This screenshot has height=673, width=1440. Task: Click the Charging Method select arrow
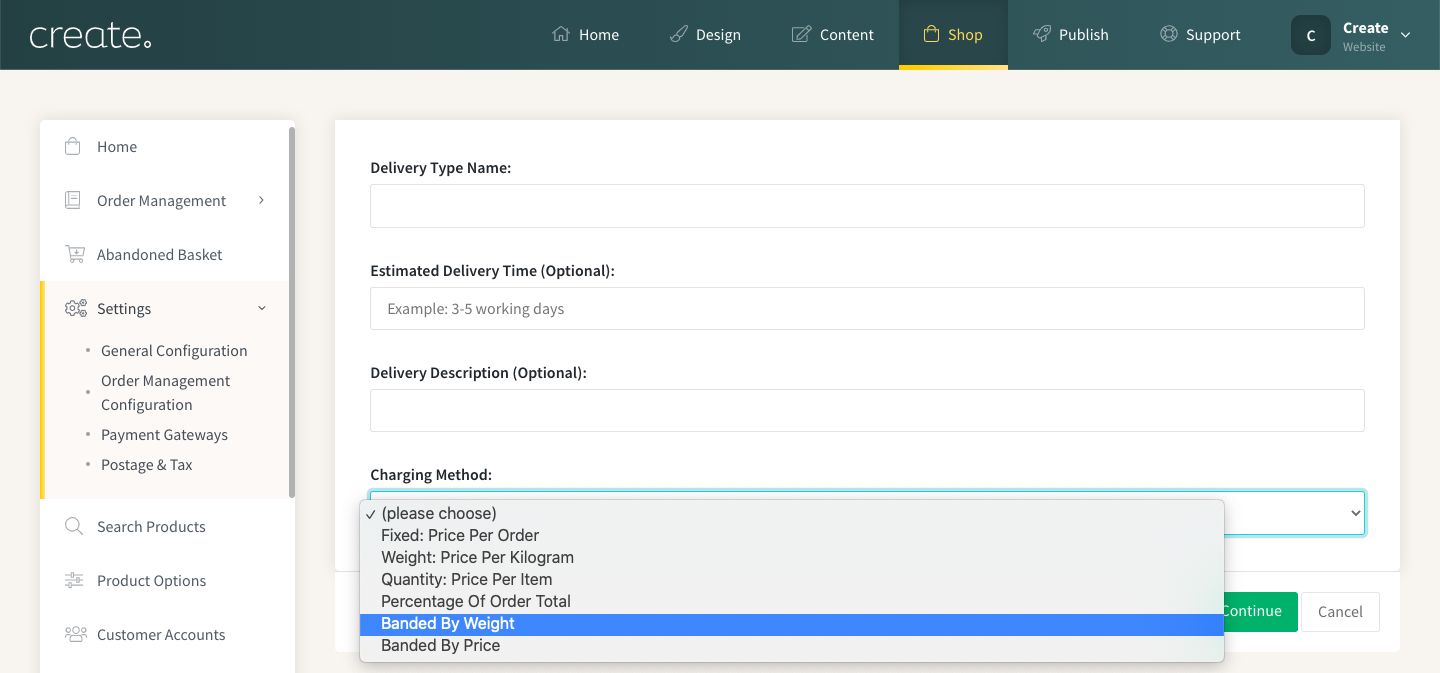pos(1356,513)
